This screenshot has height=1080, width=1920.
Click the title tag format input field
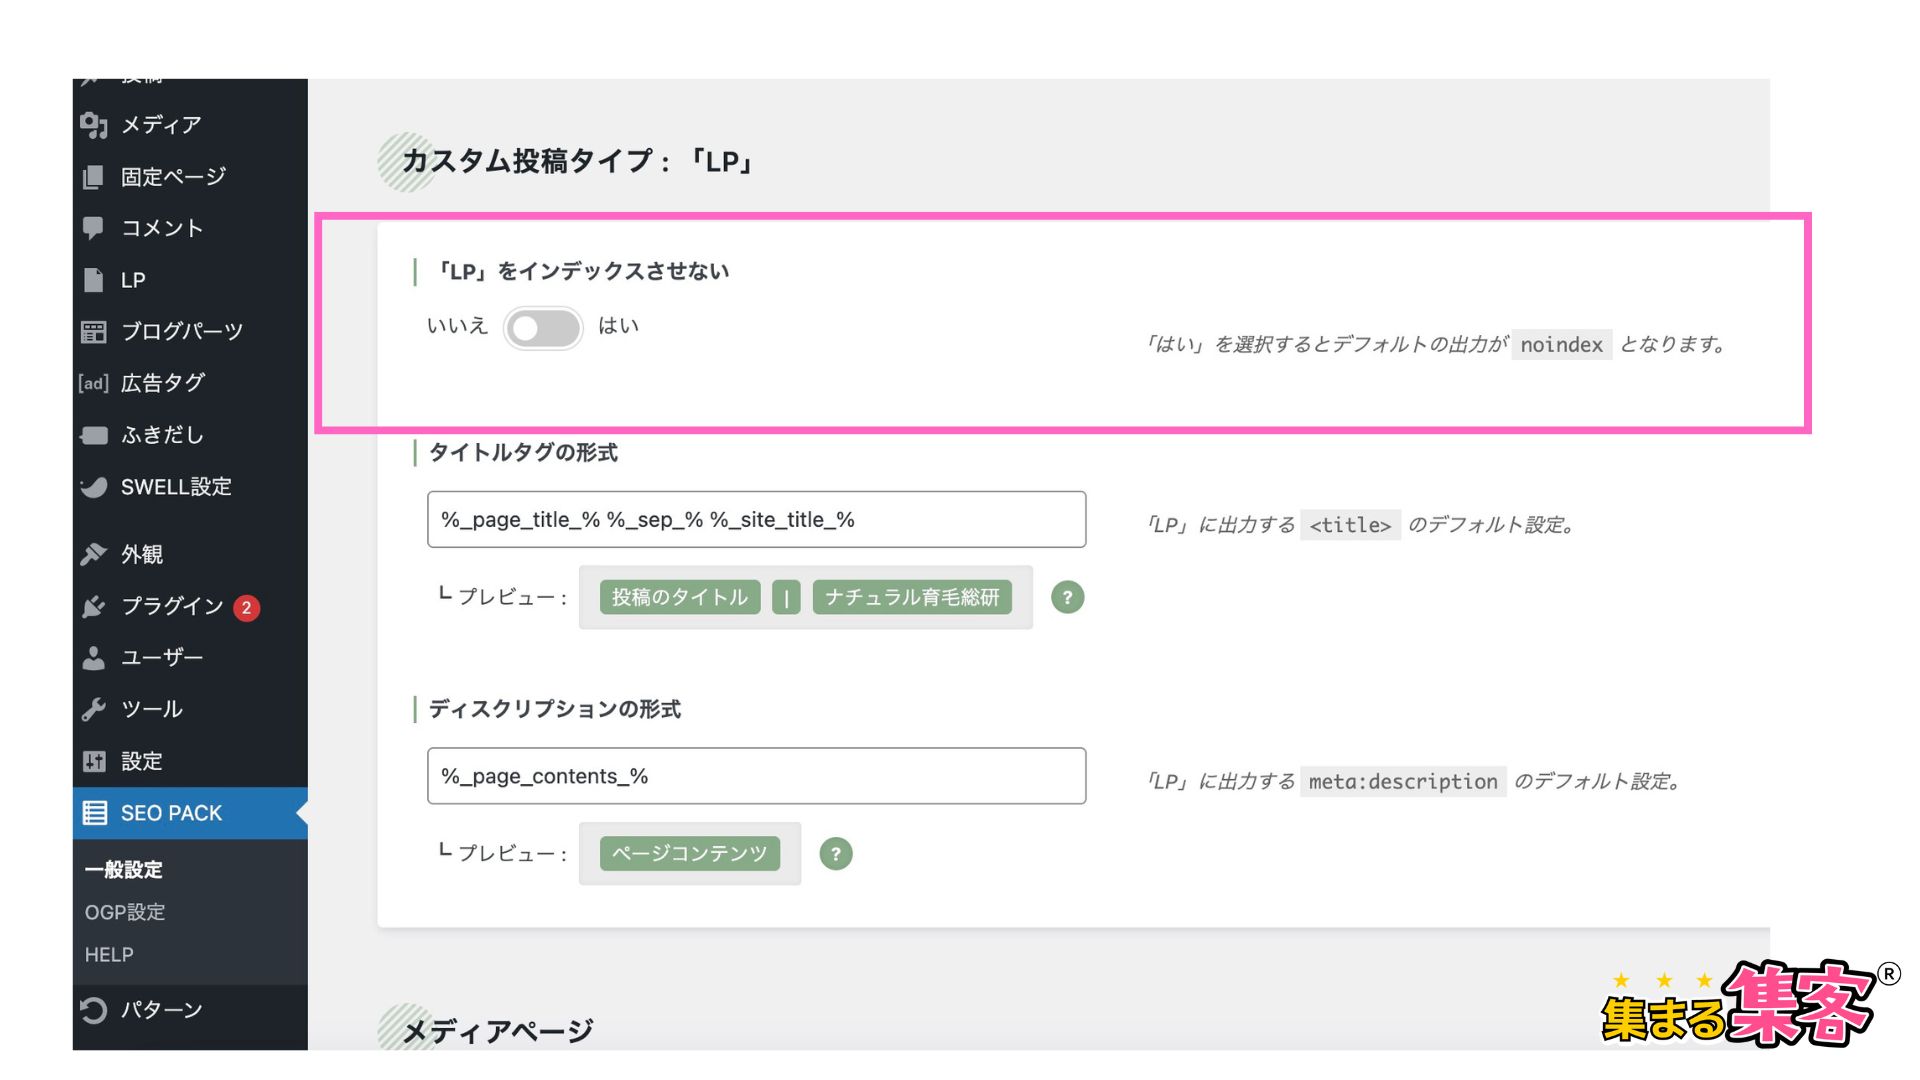756,519
